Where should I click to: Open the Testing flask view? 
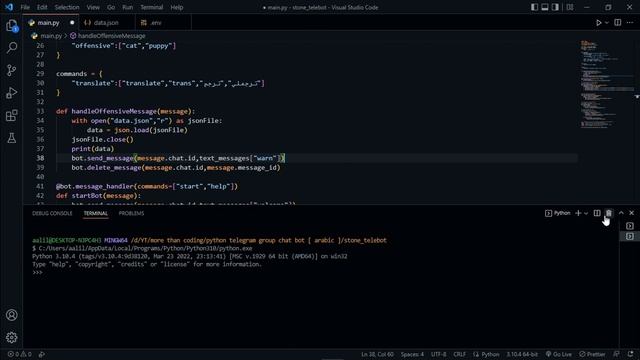(x=11, y=138)
